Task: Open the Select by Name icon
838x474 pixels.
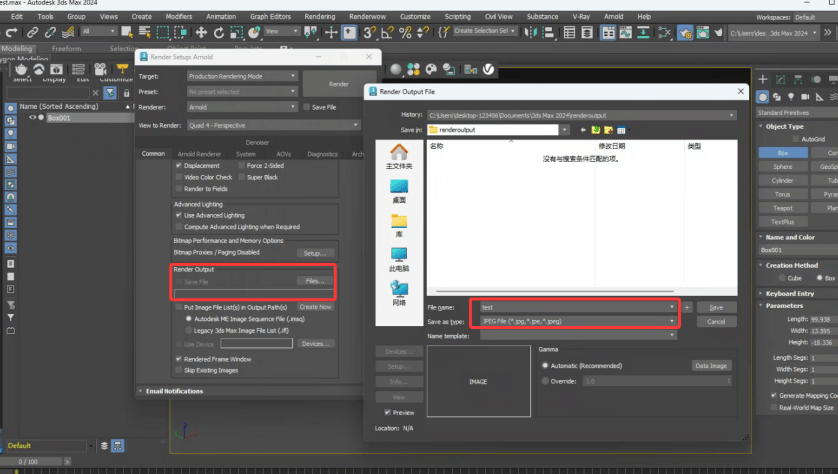Action: tap(145, 32)
